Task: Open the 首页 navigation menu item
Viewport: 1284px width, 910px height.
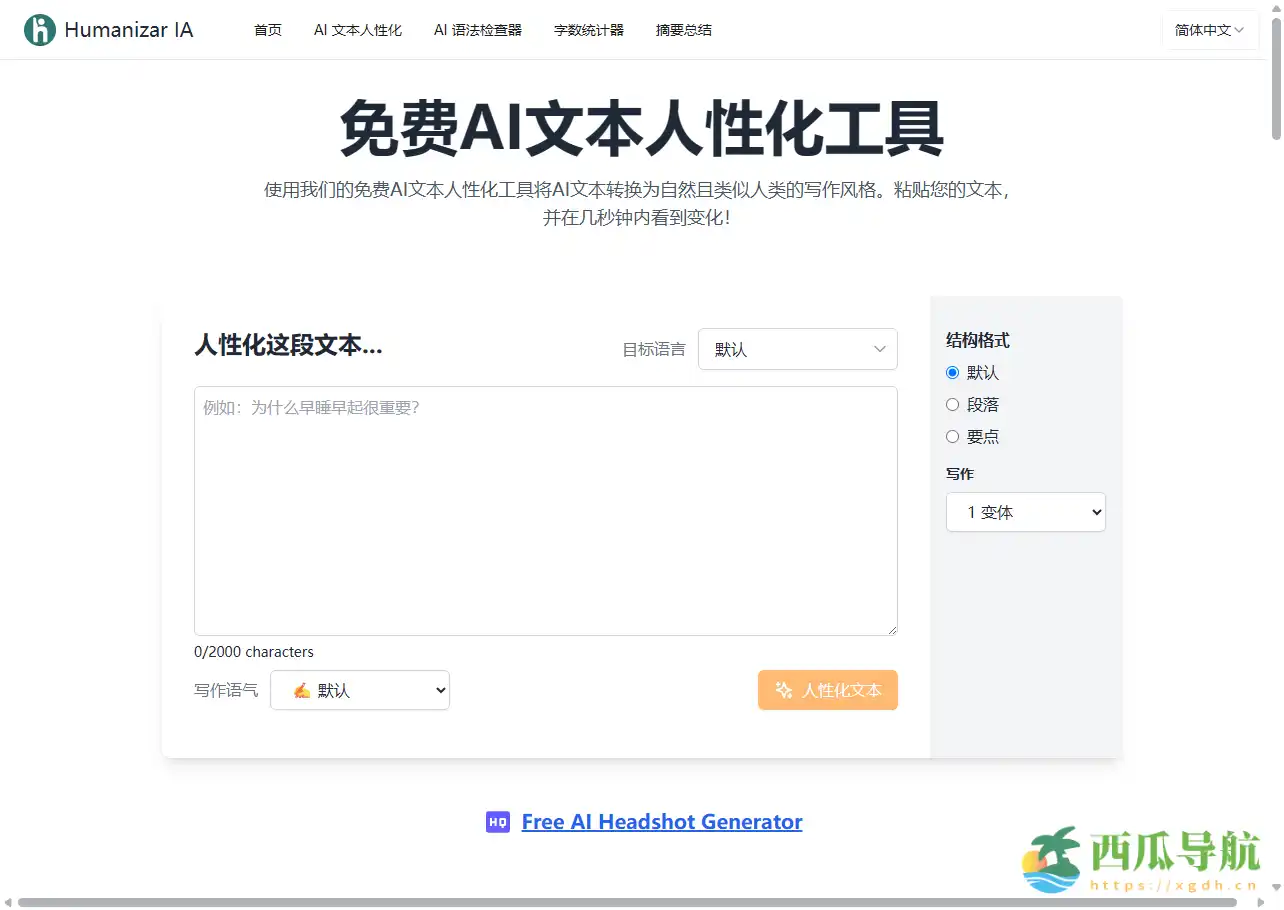Action: pyautogui.click(x=267, y=30)
